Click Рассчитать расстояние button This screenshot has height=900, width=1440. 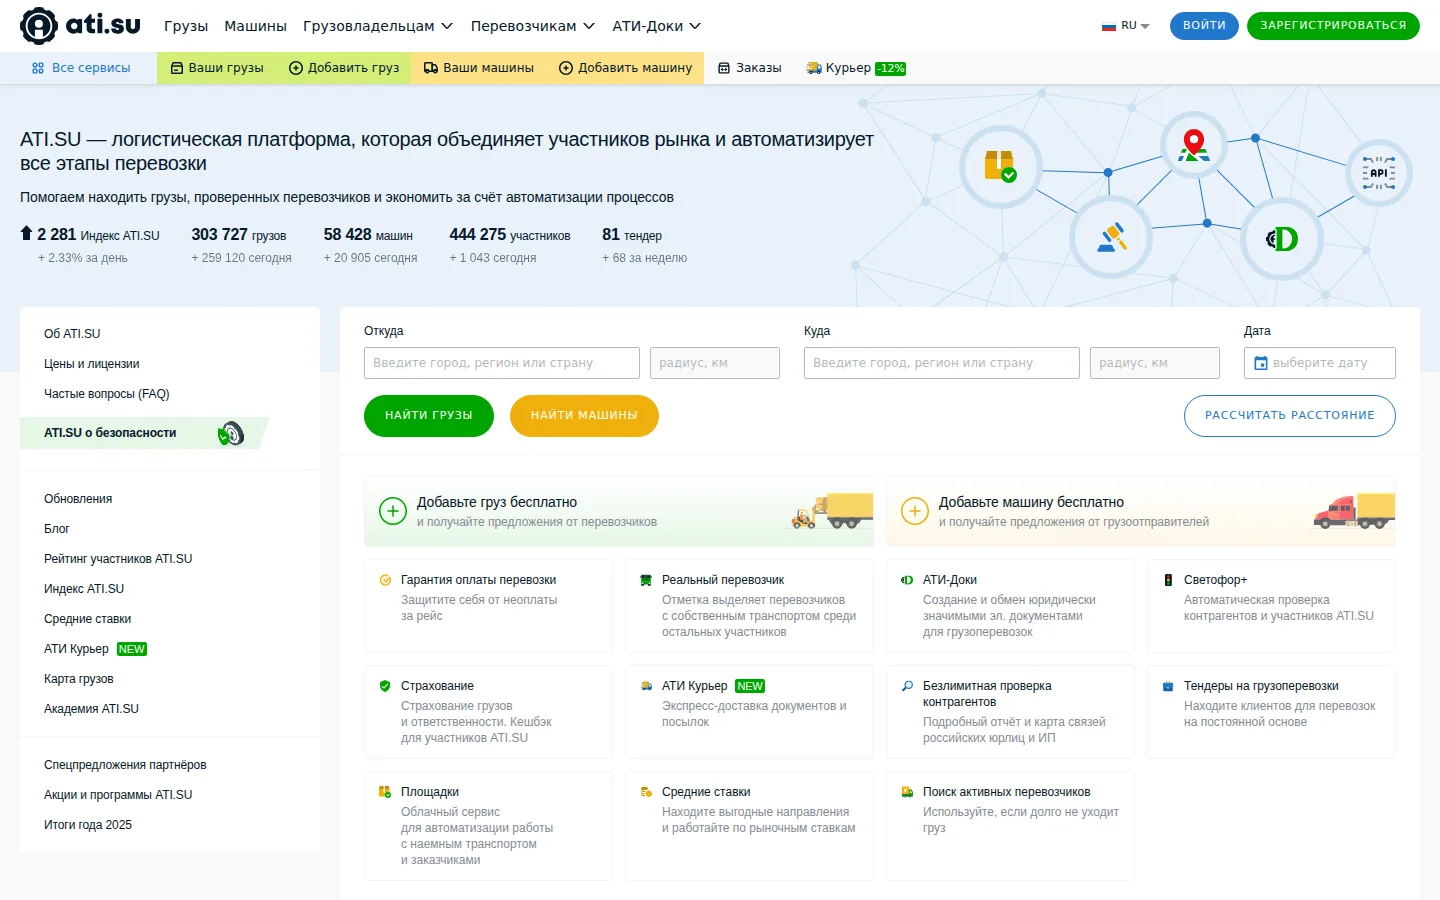click(x=1290, y=416)
